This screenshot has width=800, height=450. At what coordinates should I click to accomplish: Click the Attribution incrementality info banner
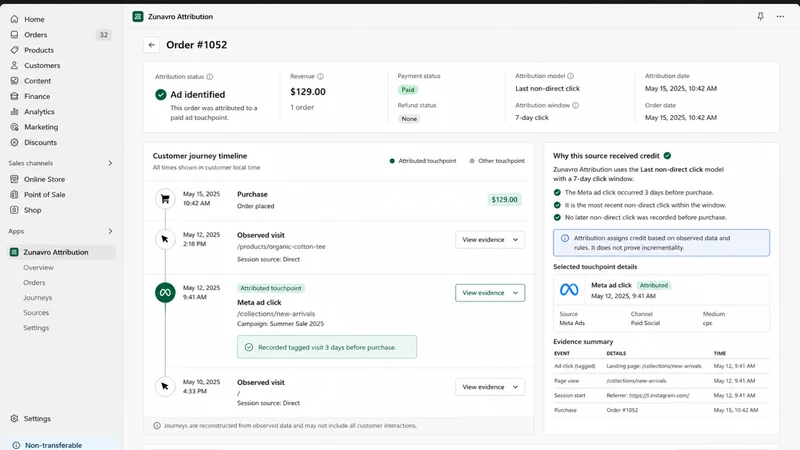pos(661,243)
